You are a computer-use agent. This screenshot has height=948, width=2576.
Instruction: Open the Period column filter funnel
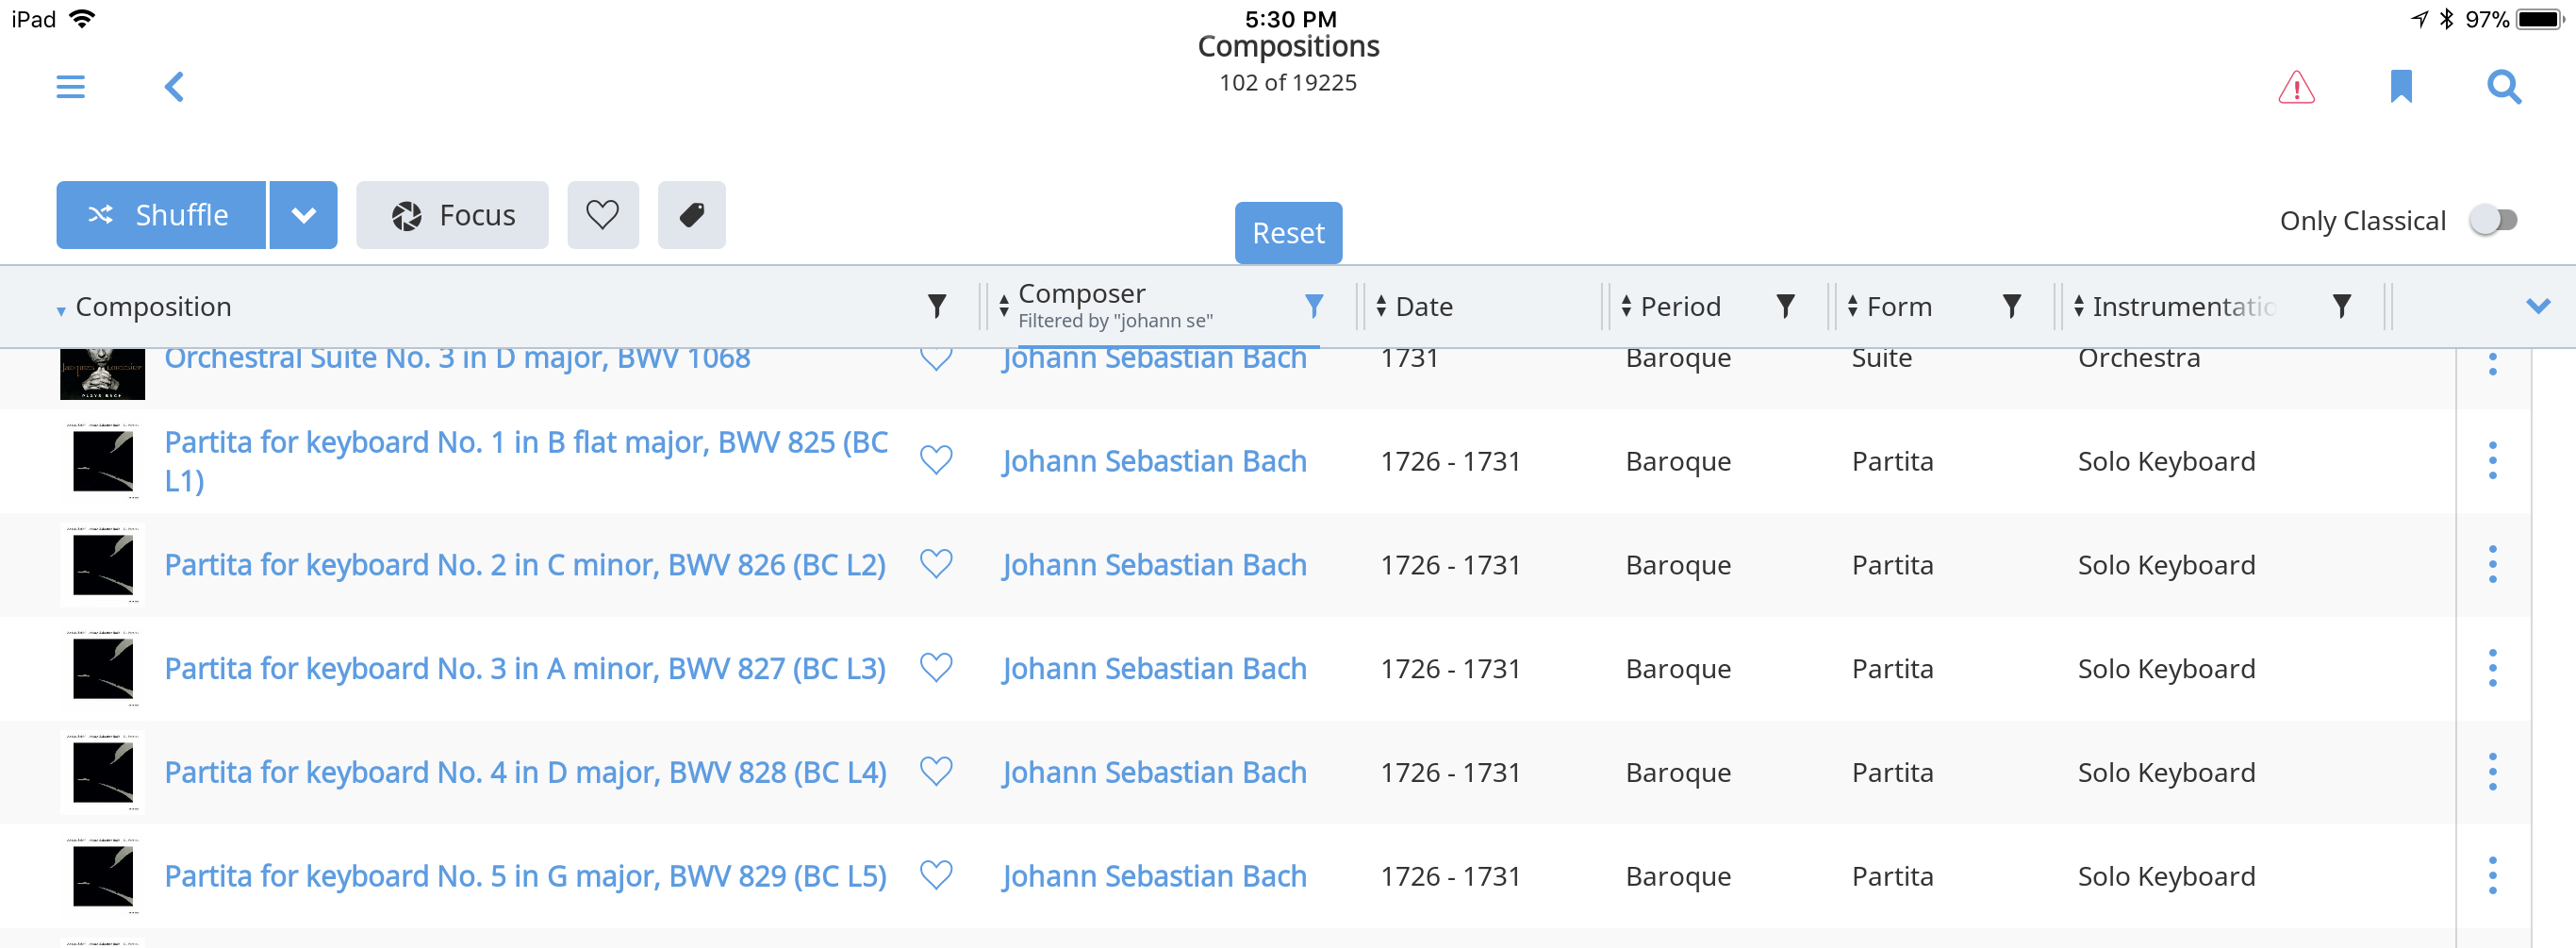pos(1785,306)
